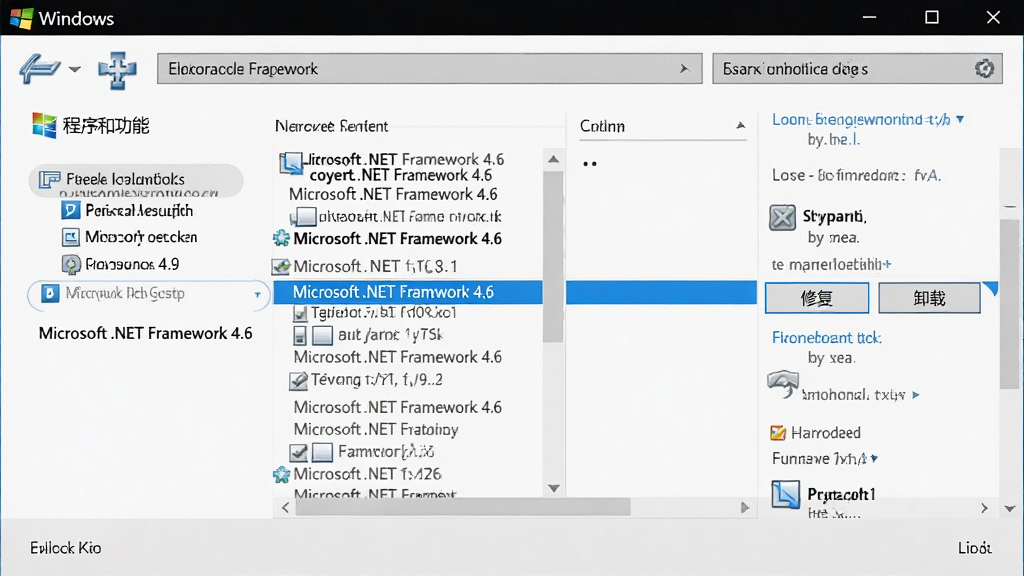Click the list scroll up arrow
The height and width of the screenshot is (576, 1024).
point(553,159)
